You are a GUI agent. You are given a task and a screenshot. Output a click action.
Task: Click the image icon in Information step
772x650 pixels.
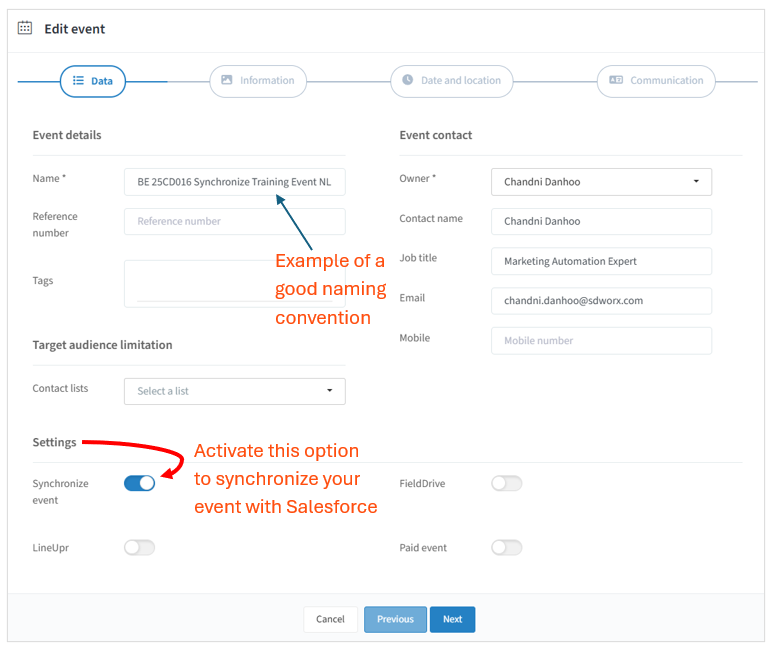click(227, 80)
